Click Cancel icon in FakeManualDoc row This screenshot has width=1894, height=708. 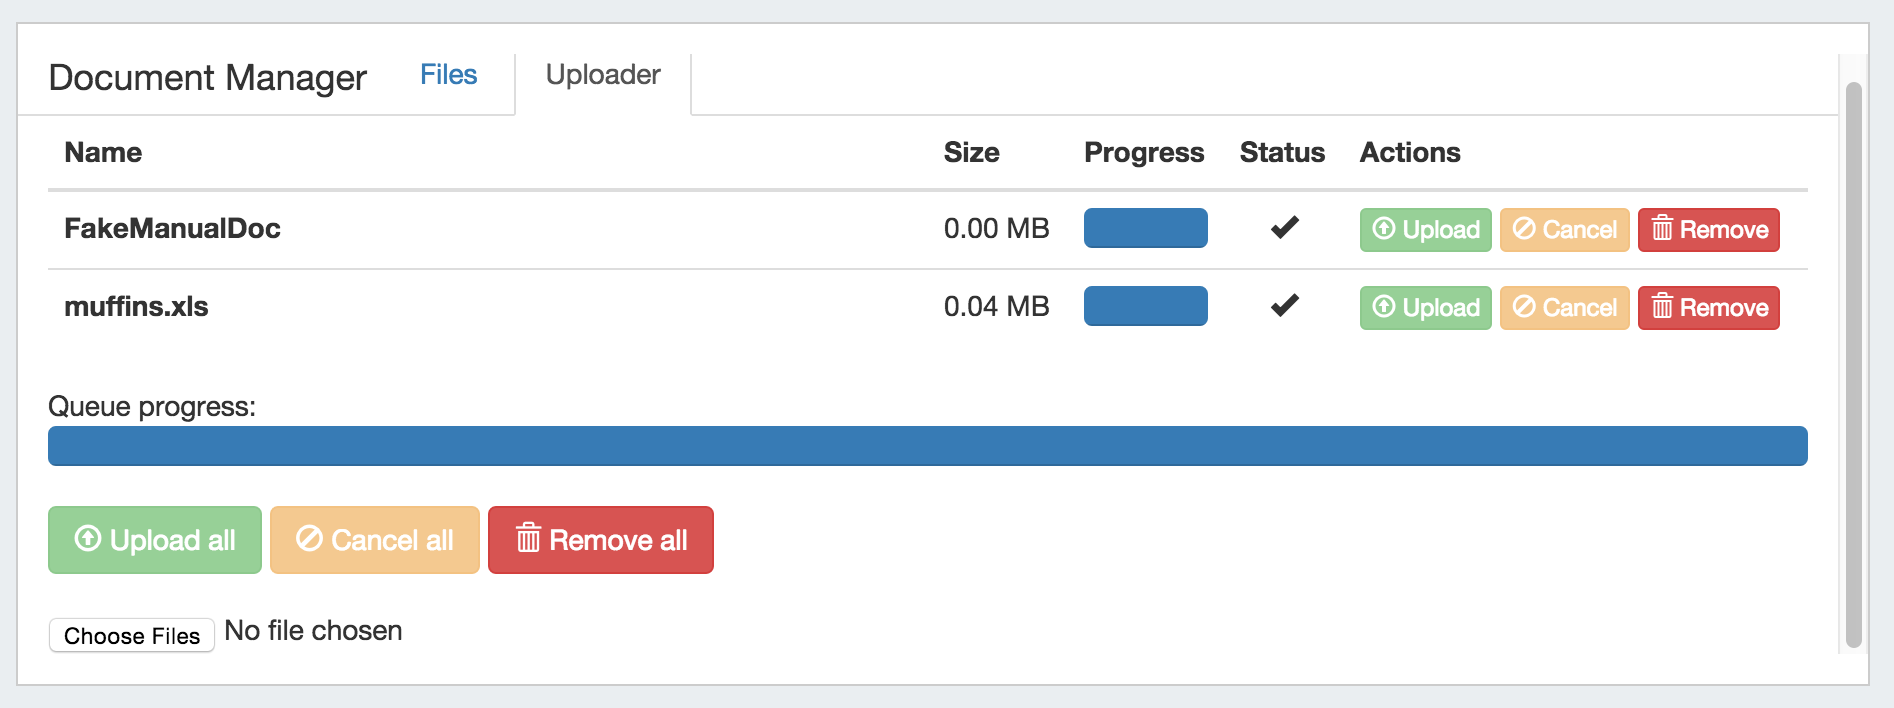tap(1524, 229)
